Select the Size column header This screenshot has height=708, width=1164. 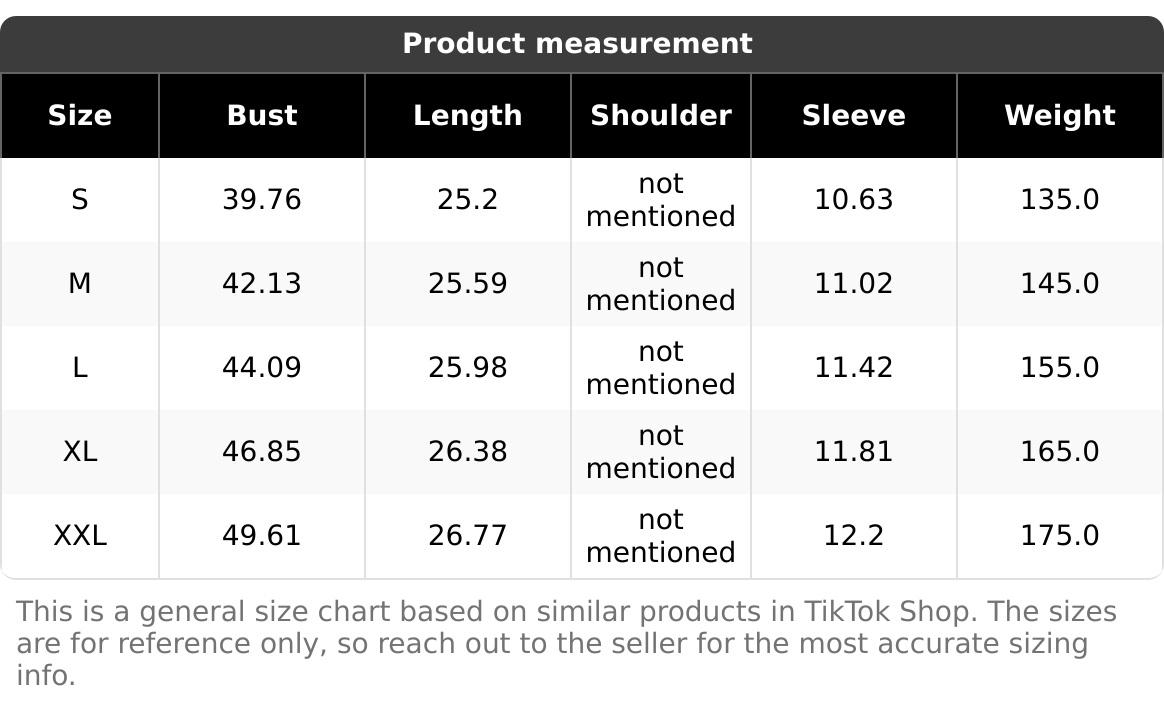point(80,116)
